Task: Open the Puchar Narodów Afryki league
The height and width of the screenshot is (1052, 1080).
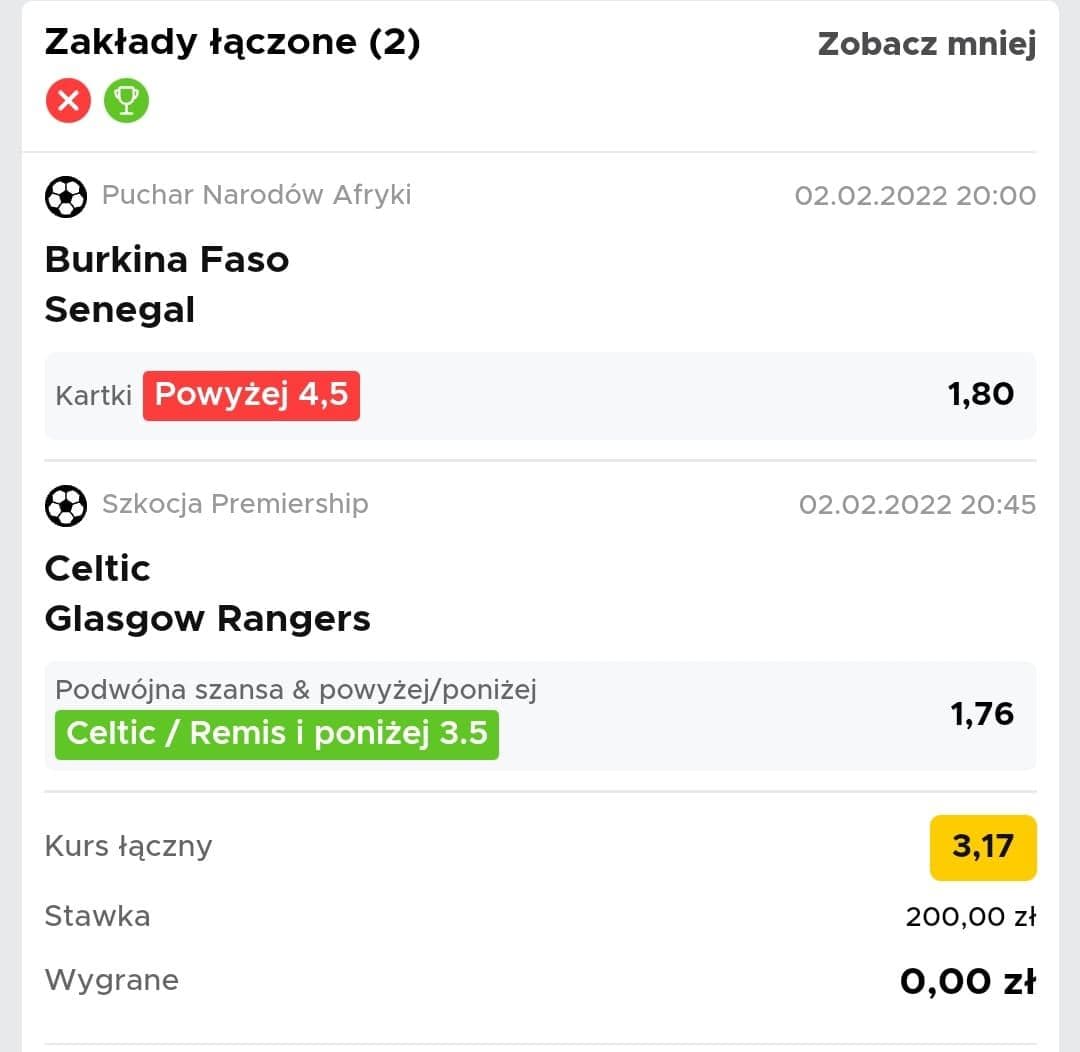Action: click(x=256, y=195)
